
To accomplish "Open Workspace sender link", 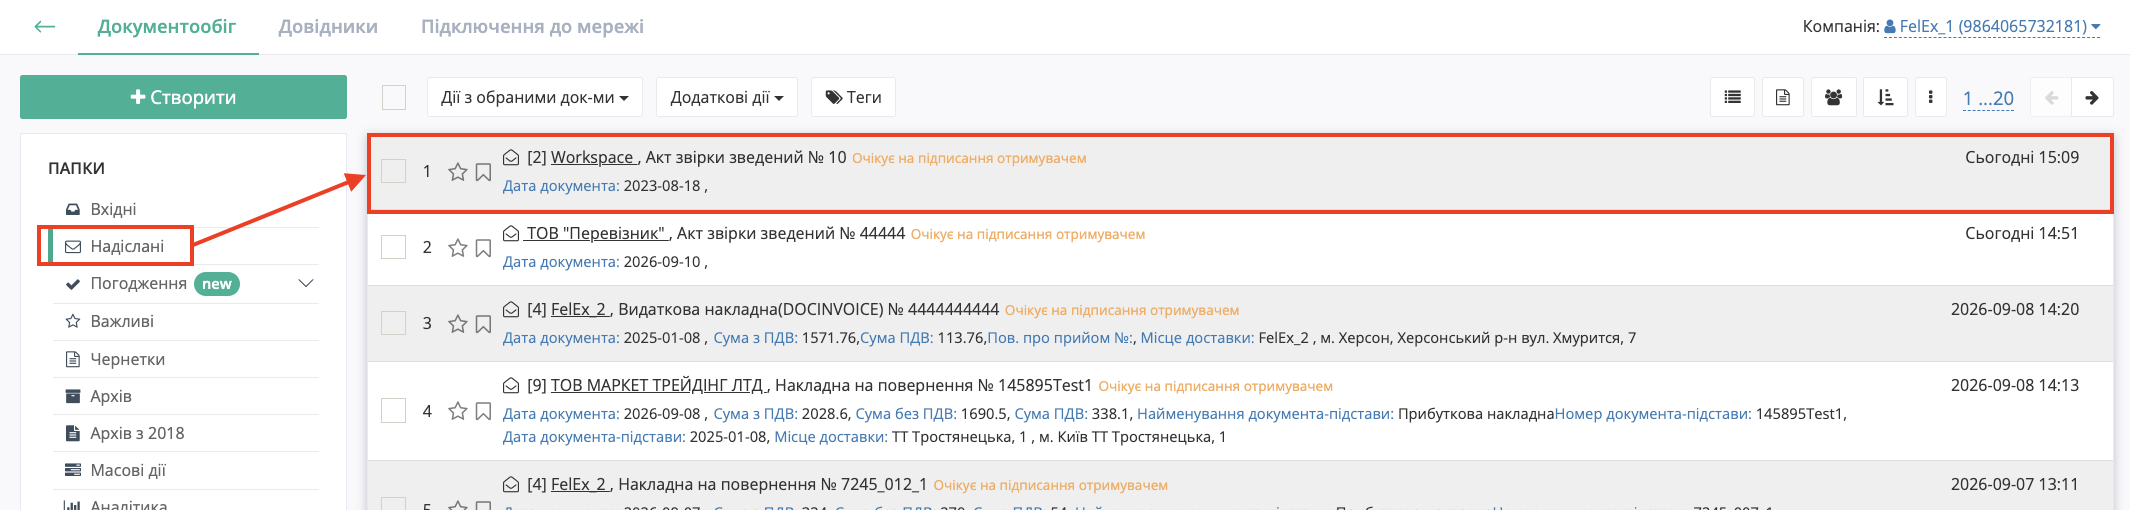I will [593, 157].
